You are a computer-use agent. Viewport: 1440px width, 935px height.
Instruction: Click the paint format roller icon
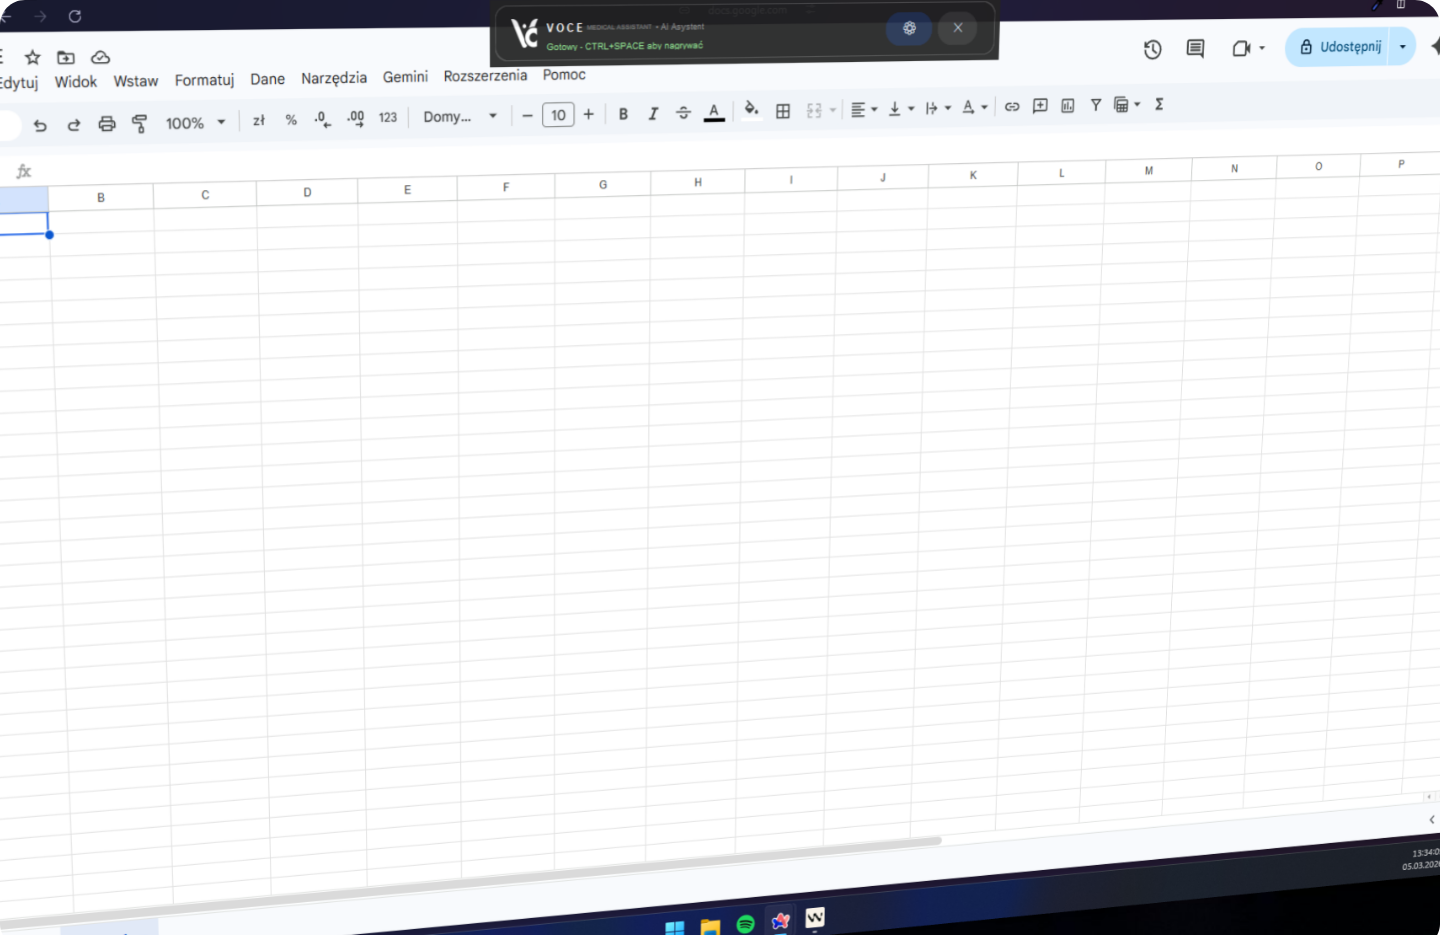tap(139, 123)
